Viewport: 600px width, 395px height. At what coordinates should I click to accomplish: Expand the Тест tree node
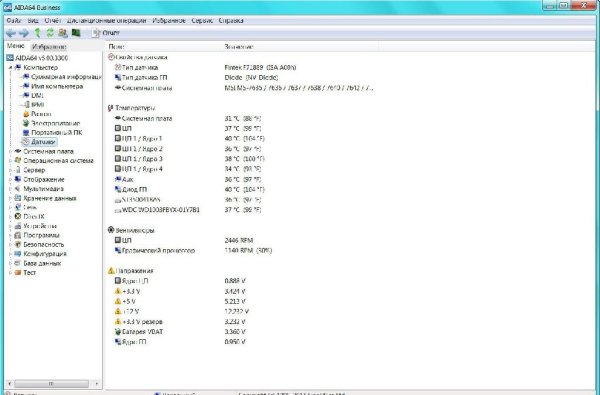(10, 273)
